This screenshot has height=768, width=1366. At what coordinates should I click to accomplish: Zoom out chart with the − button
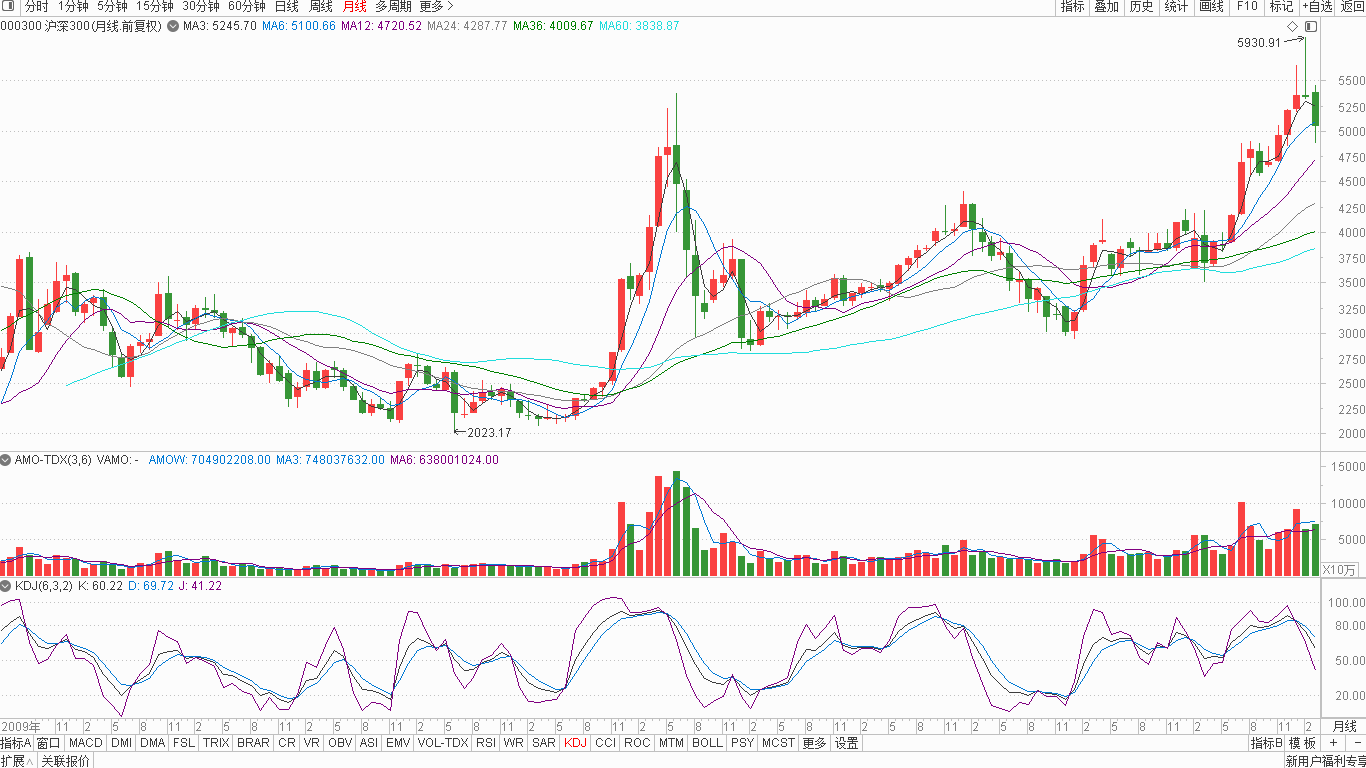tap(1357, 743)
